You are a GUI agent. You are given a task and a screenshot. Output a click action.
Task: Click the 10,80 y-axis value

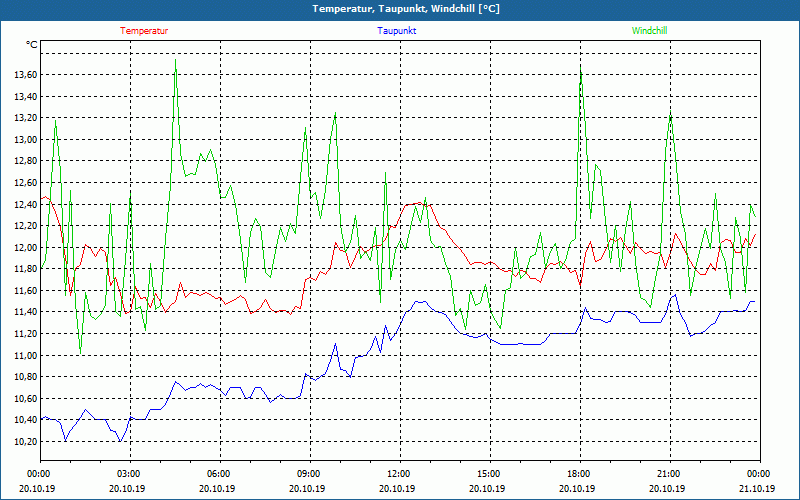point(26,377)
